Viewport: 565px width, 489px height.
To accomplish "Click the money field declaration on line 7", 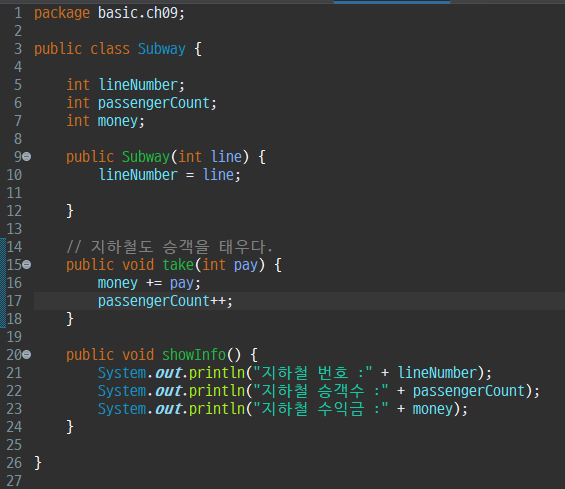I will 118,121.
